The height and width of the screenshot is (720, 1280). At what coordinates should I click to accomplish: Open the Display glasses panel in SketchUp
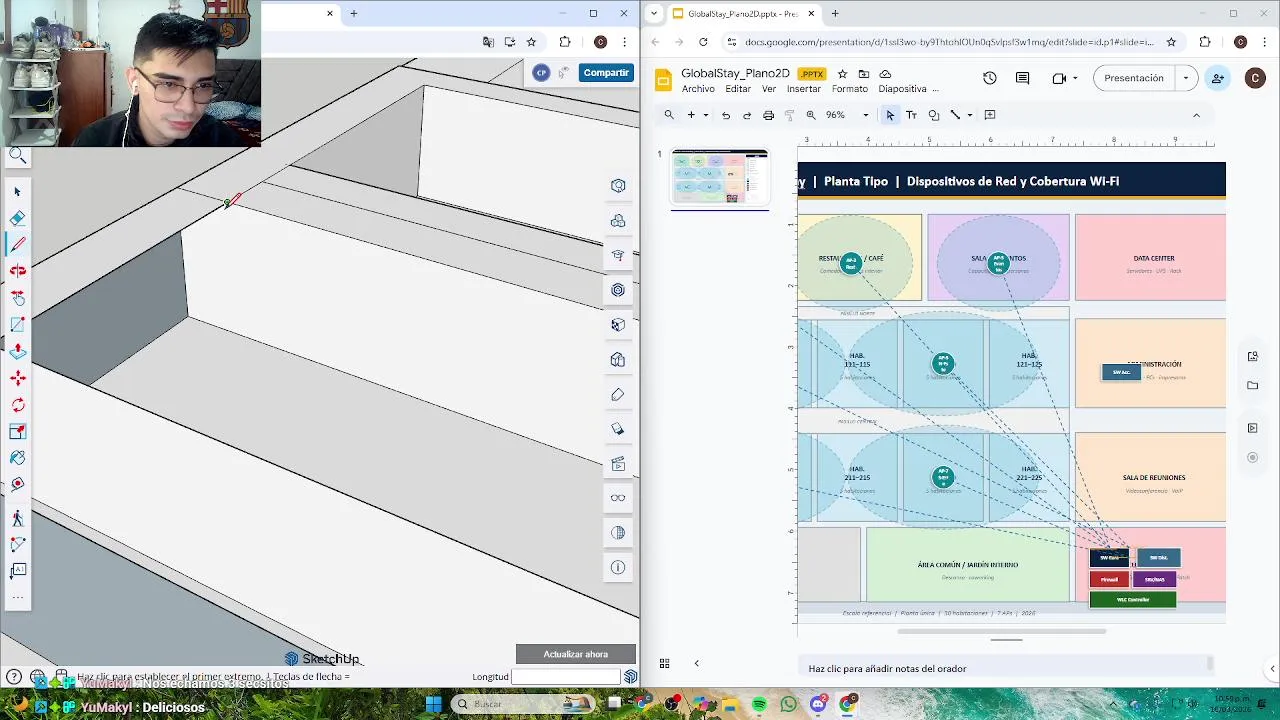coord(618,498)
